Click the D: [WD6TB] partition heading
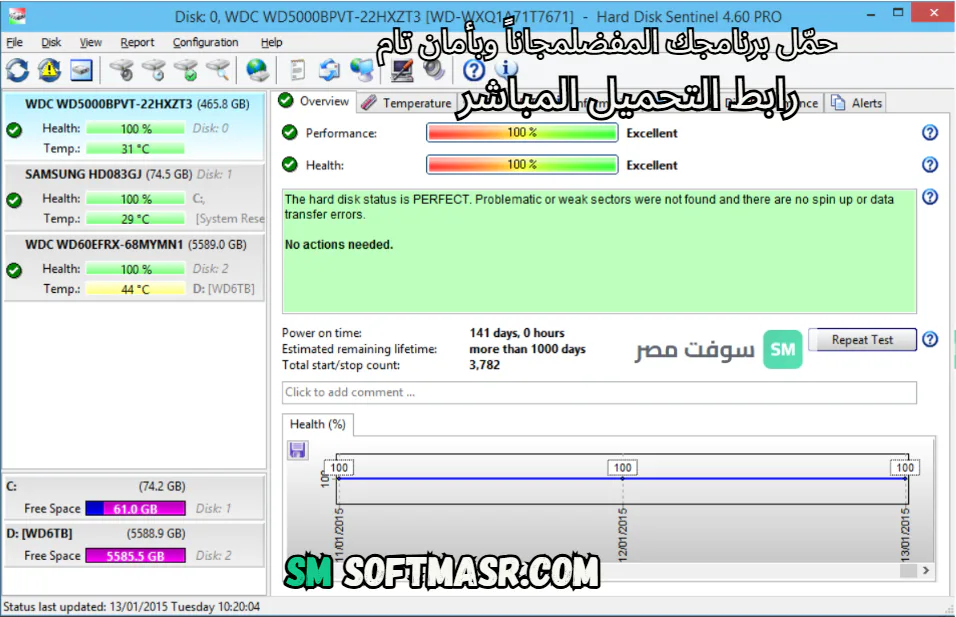 point(39,533)
